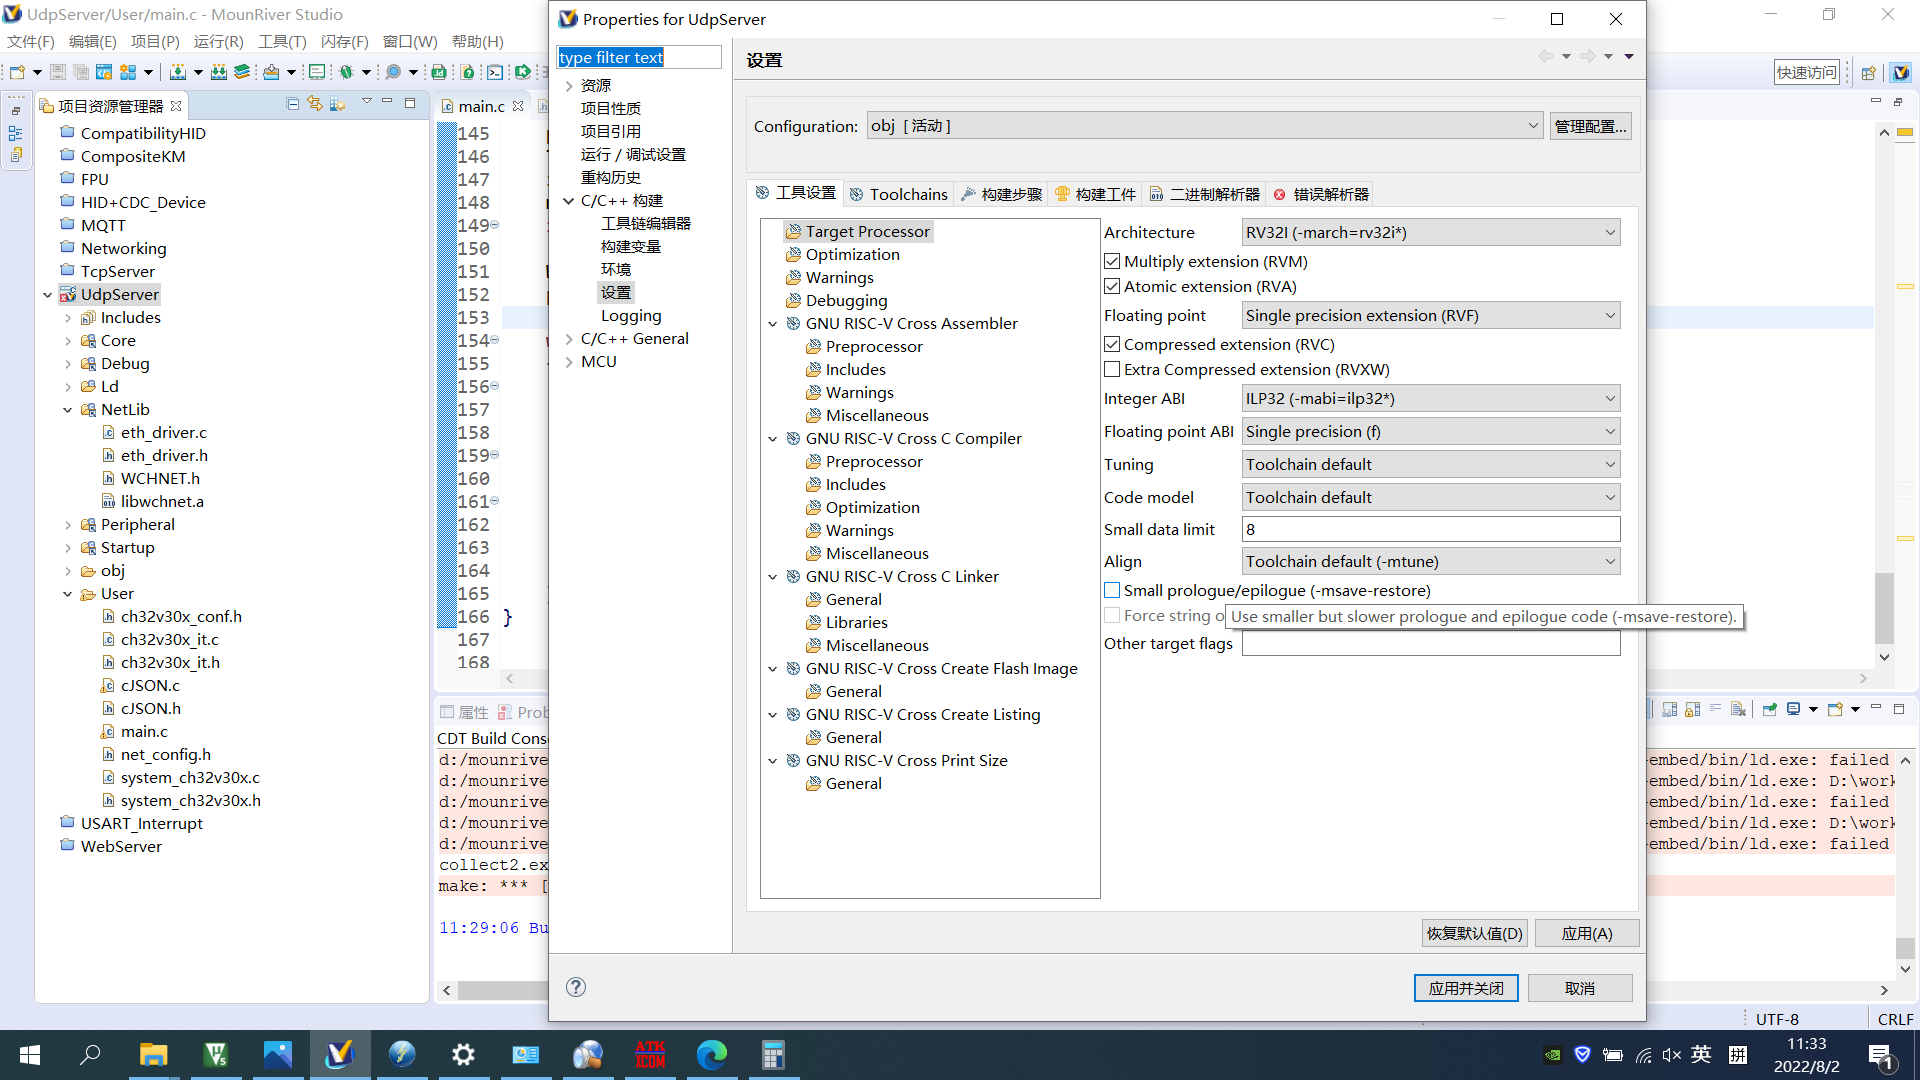Open the Windows Start menu
Screen dimensions: 1920x1080
(30, 1055)
